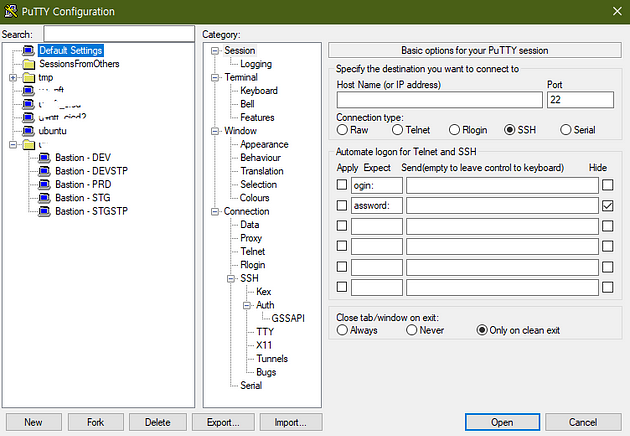This screenshot has height=436, width=630.
Task: Click the tmp folder icon
Action: pyautogui.click(x=29, y=78)
